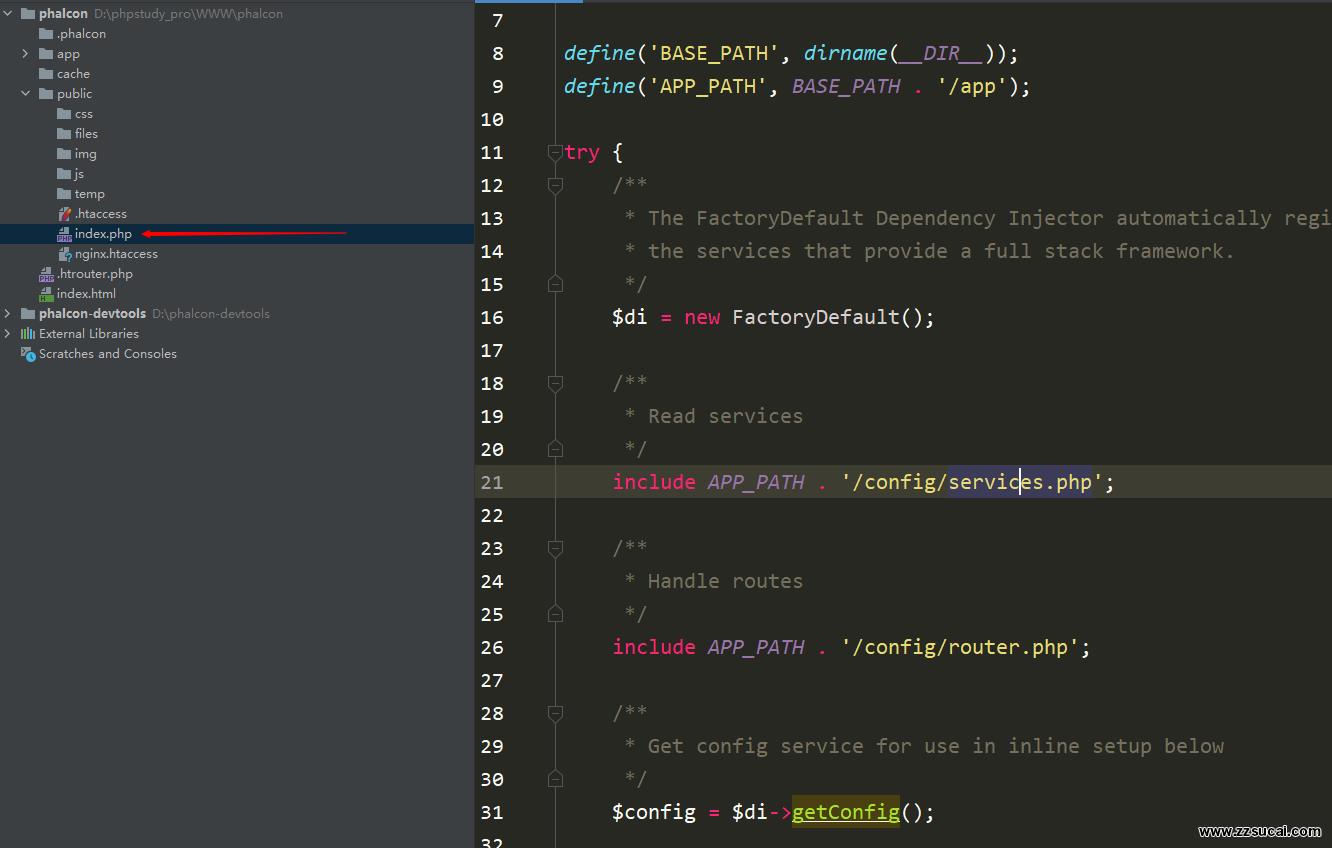Click line number 21 in the gutter

492,482
